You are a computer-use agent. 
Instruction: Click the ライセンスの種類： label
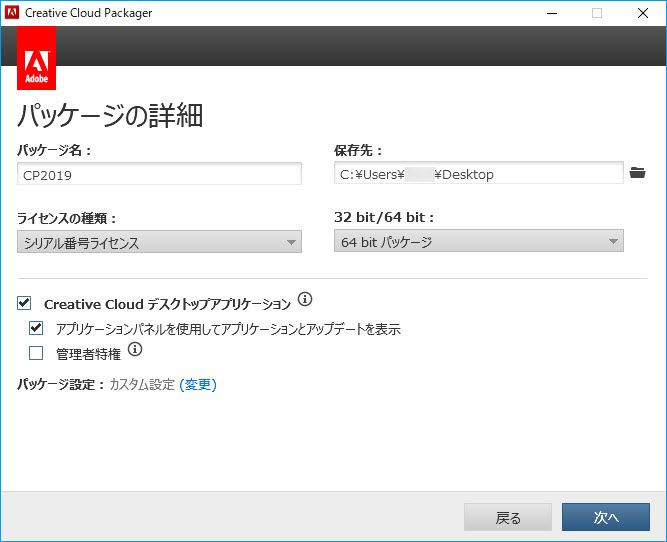(67, 218)
